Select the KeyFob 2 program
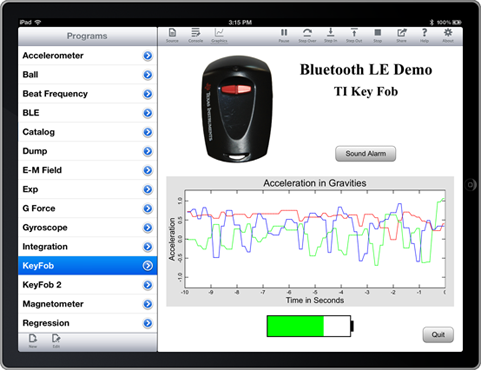The width and height of the screenshot is (481, 370). tap(87, 285)
